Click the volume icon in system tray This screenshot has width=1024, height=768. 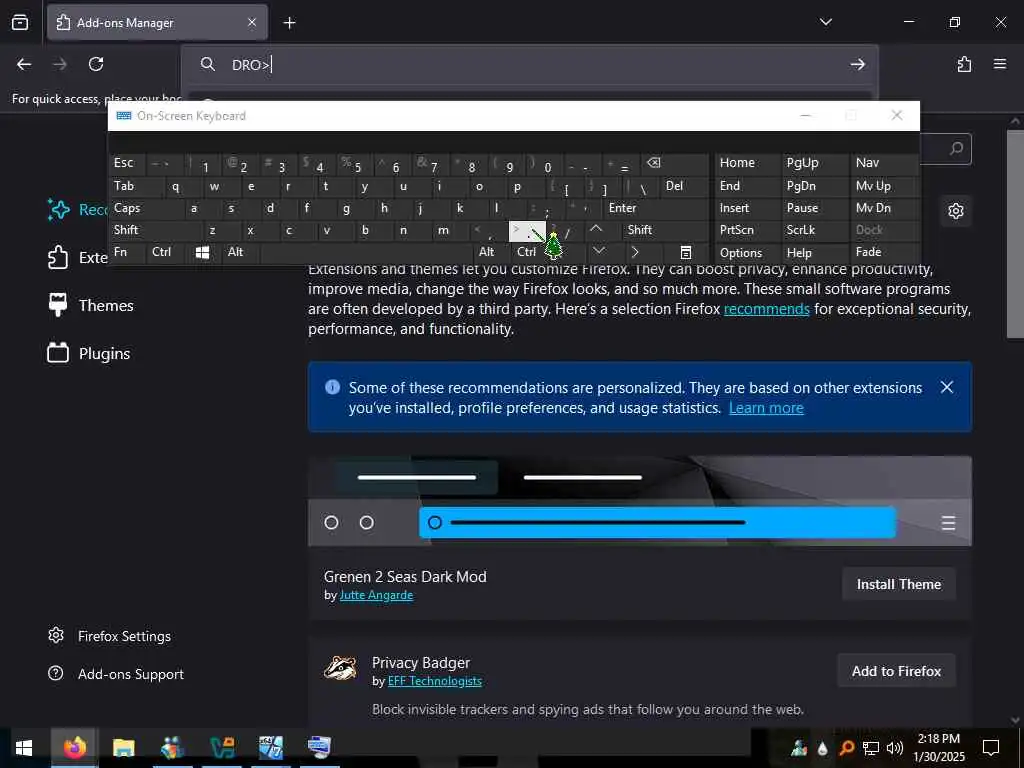[894, 748]
